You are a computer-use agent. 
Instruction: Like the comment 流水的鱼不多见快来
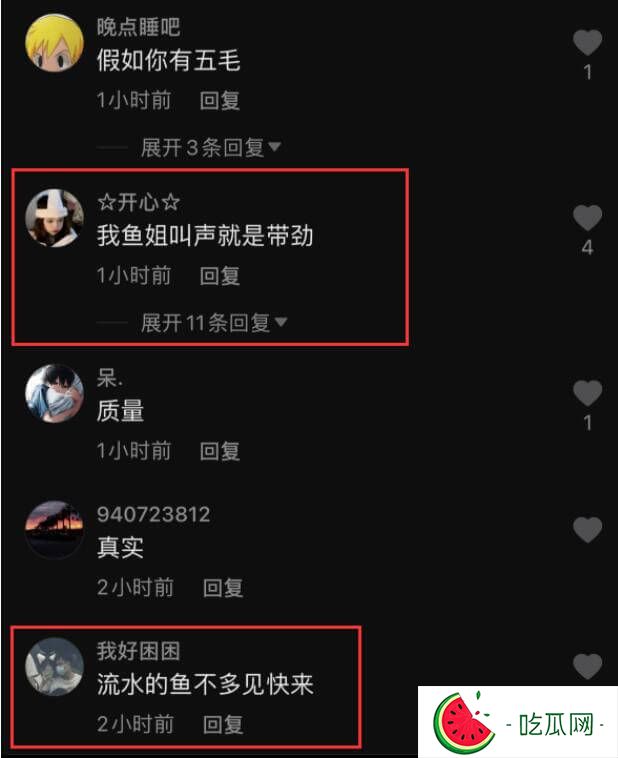point(587,666)
